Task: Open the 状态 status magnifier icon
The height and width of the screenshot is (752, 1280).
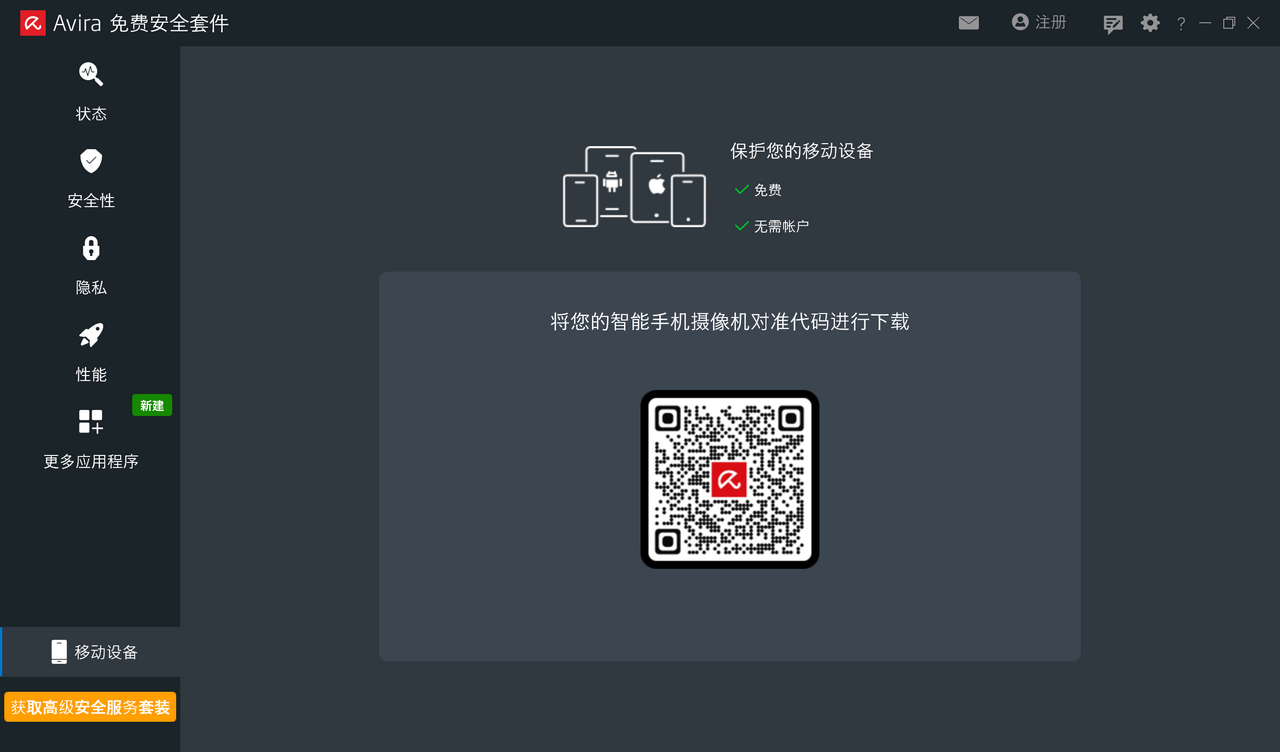Action: (91, 74)
